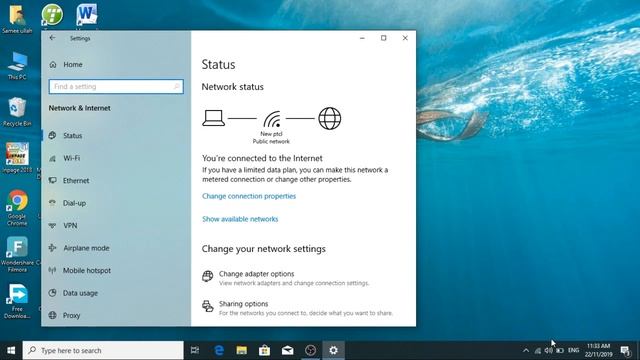Click the Show available networks link
This screenshot has width=640, height=360.
pos(240,219)
